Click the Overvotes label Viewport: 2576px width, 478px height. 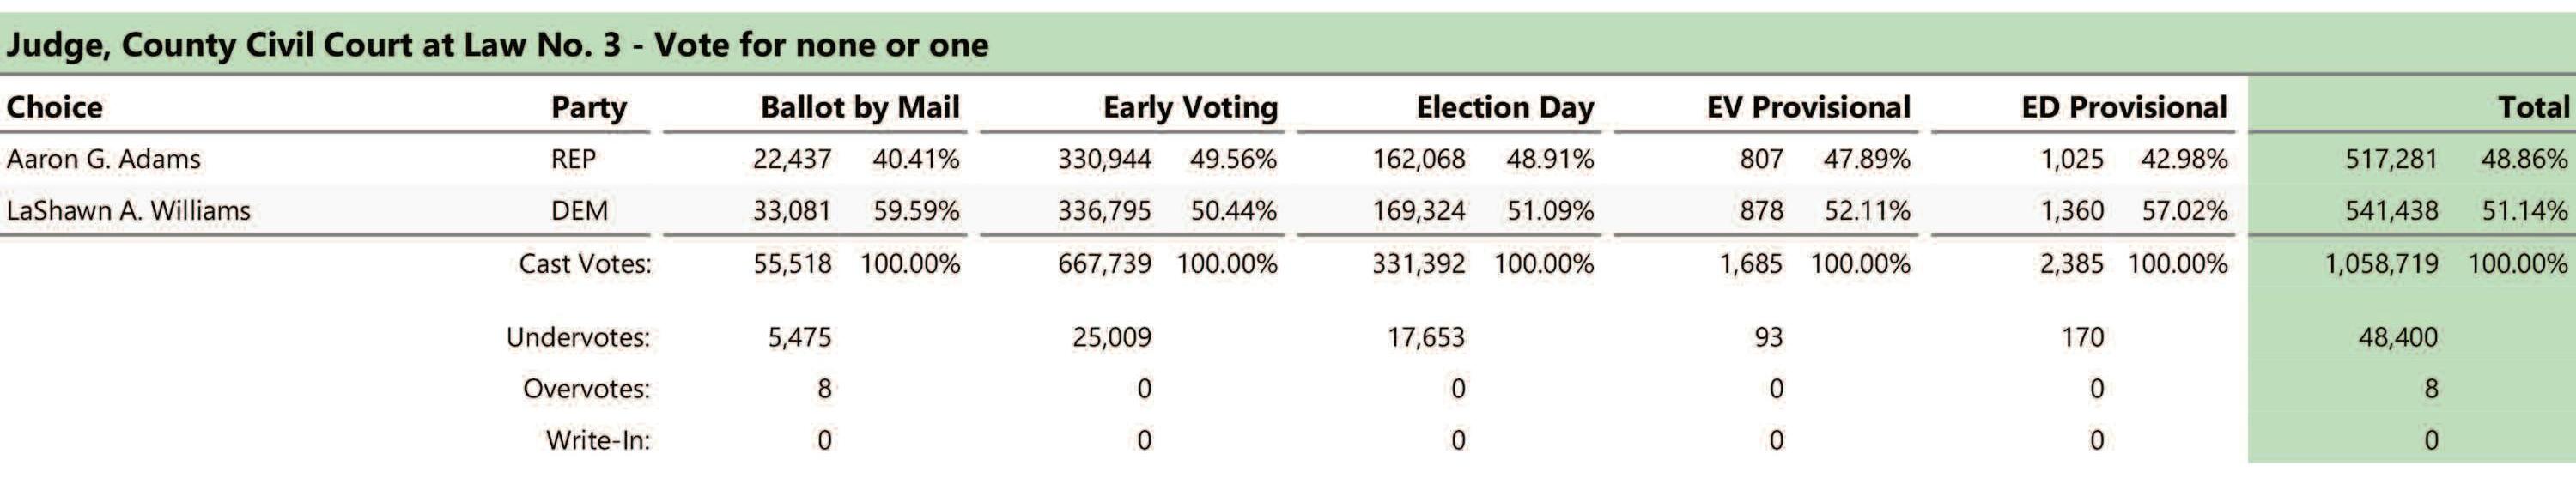pyautogui.click(x=586, y=388)
